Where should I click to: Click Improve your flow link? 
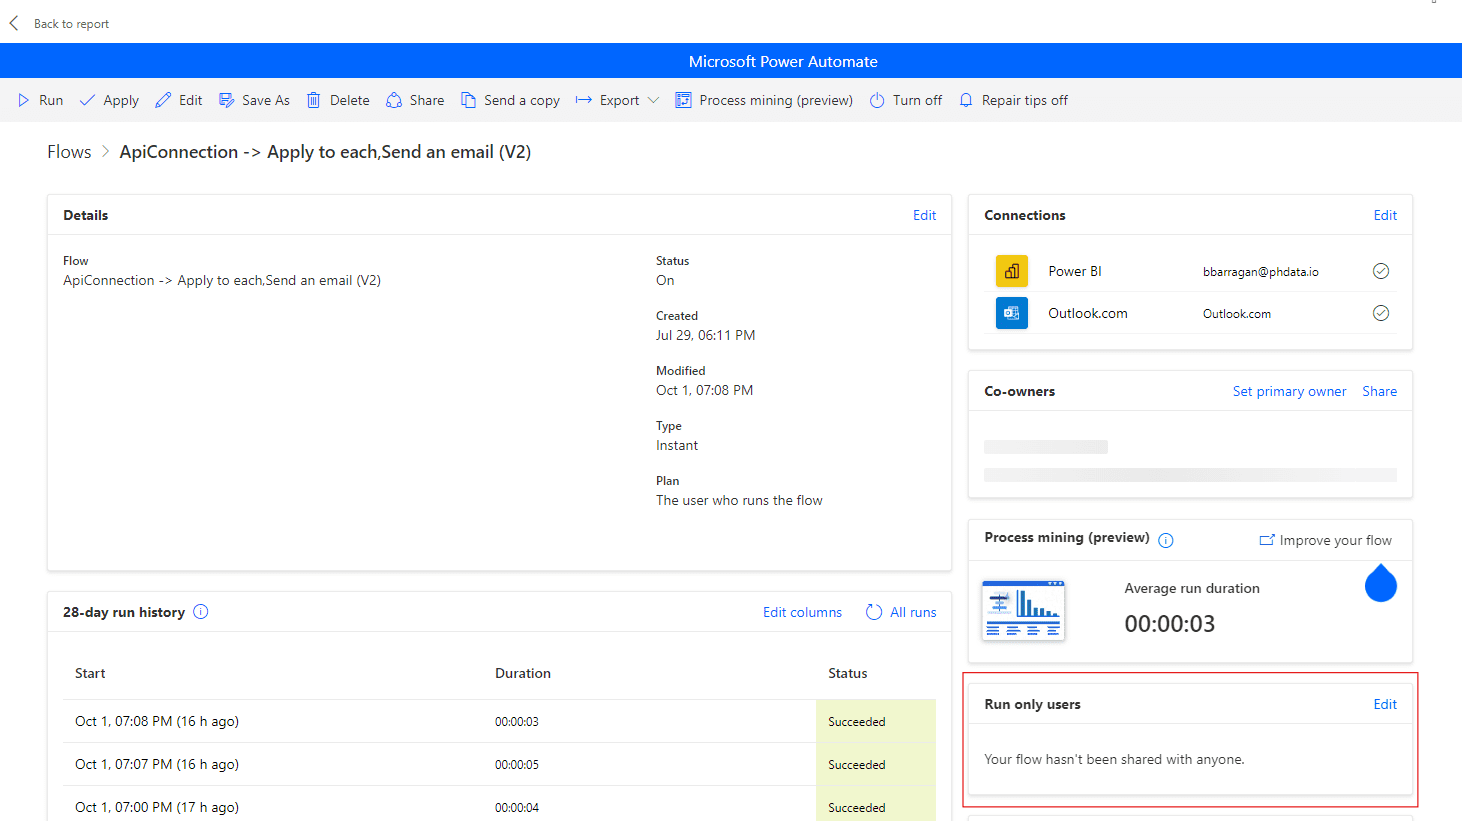click(1335, 540)
